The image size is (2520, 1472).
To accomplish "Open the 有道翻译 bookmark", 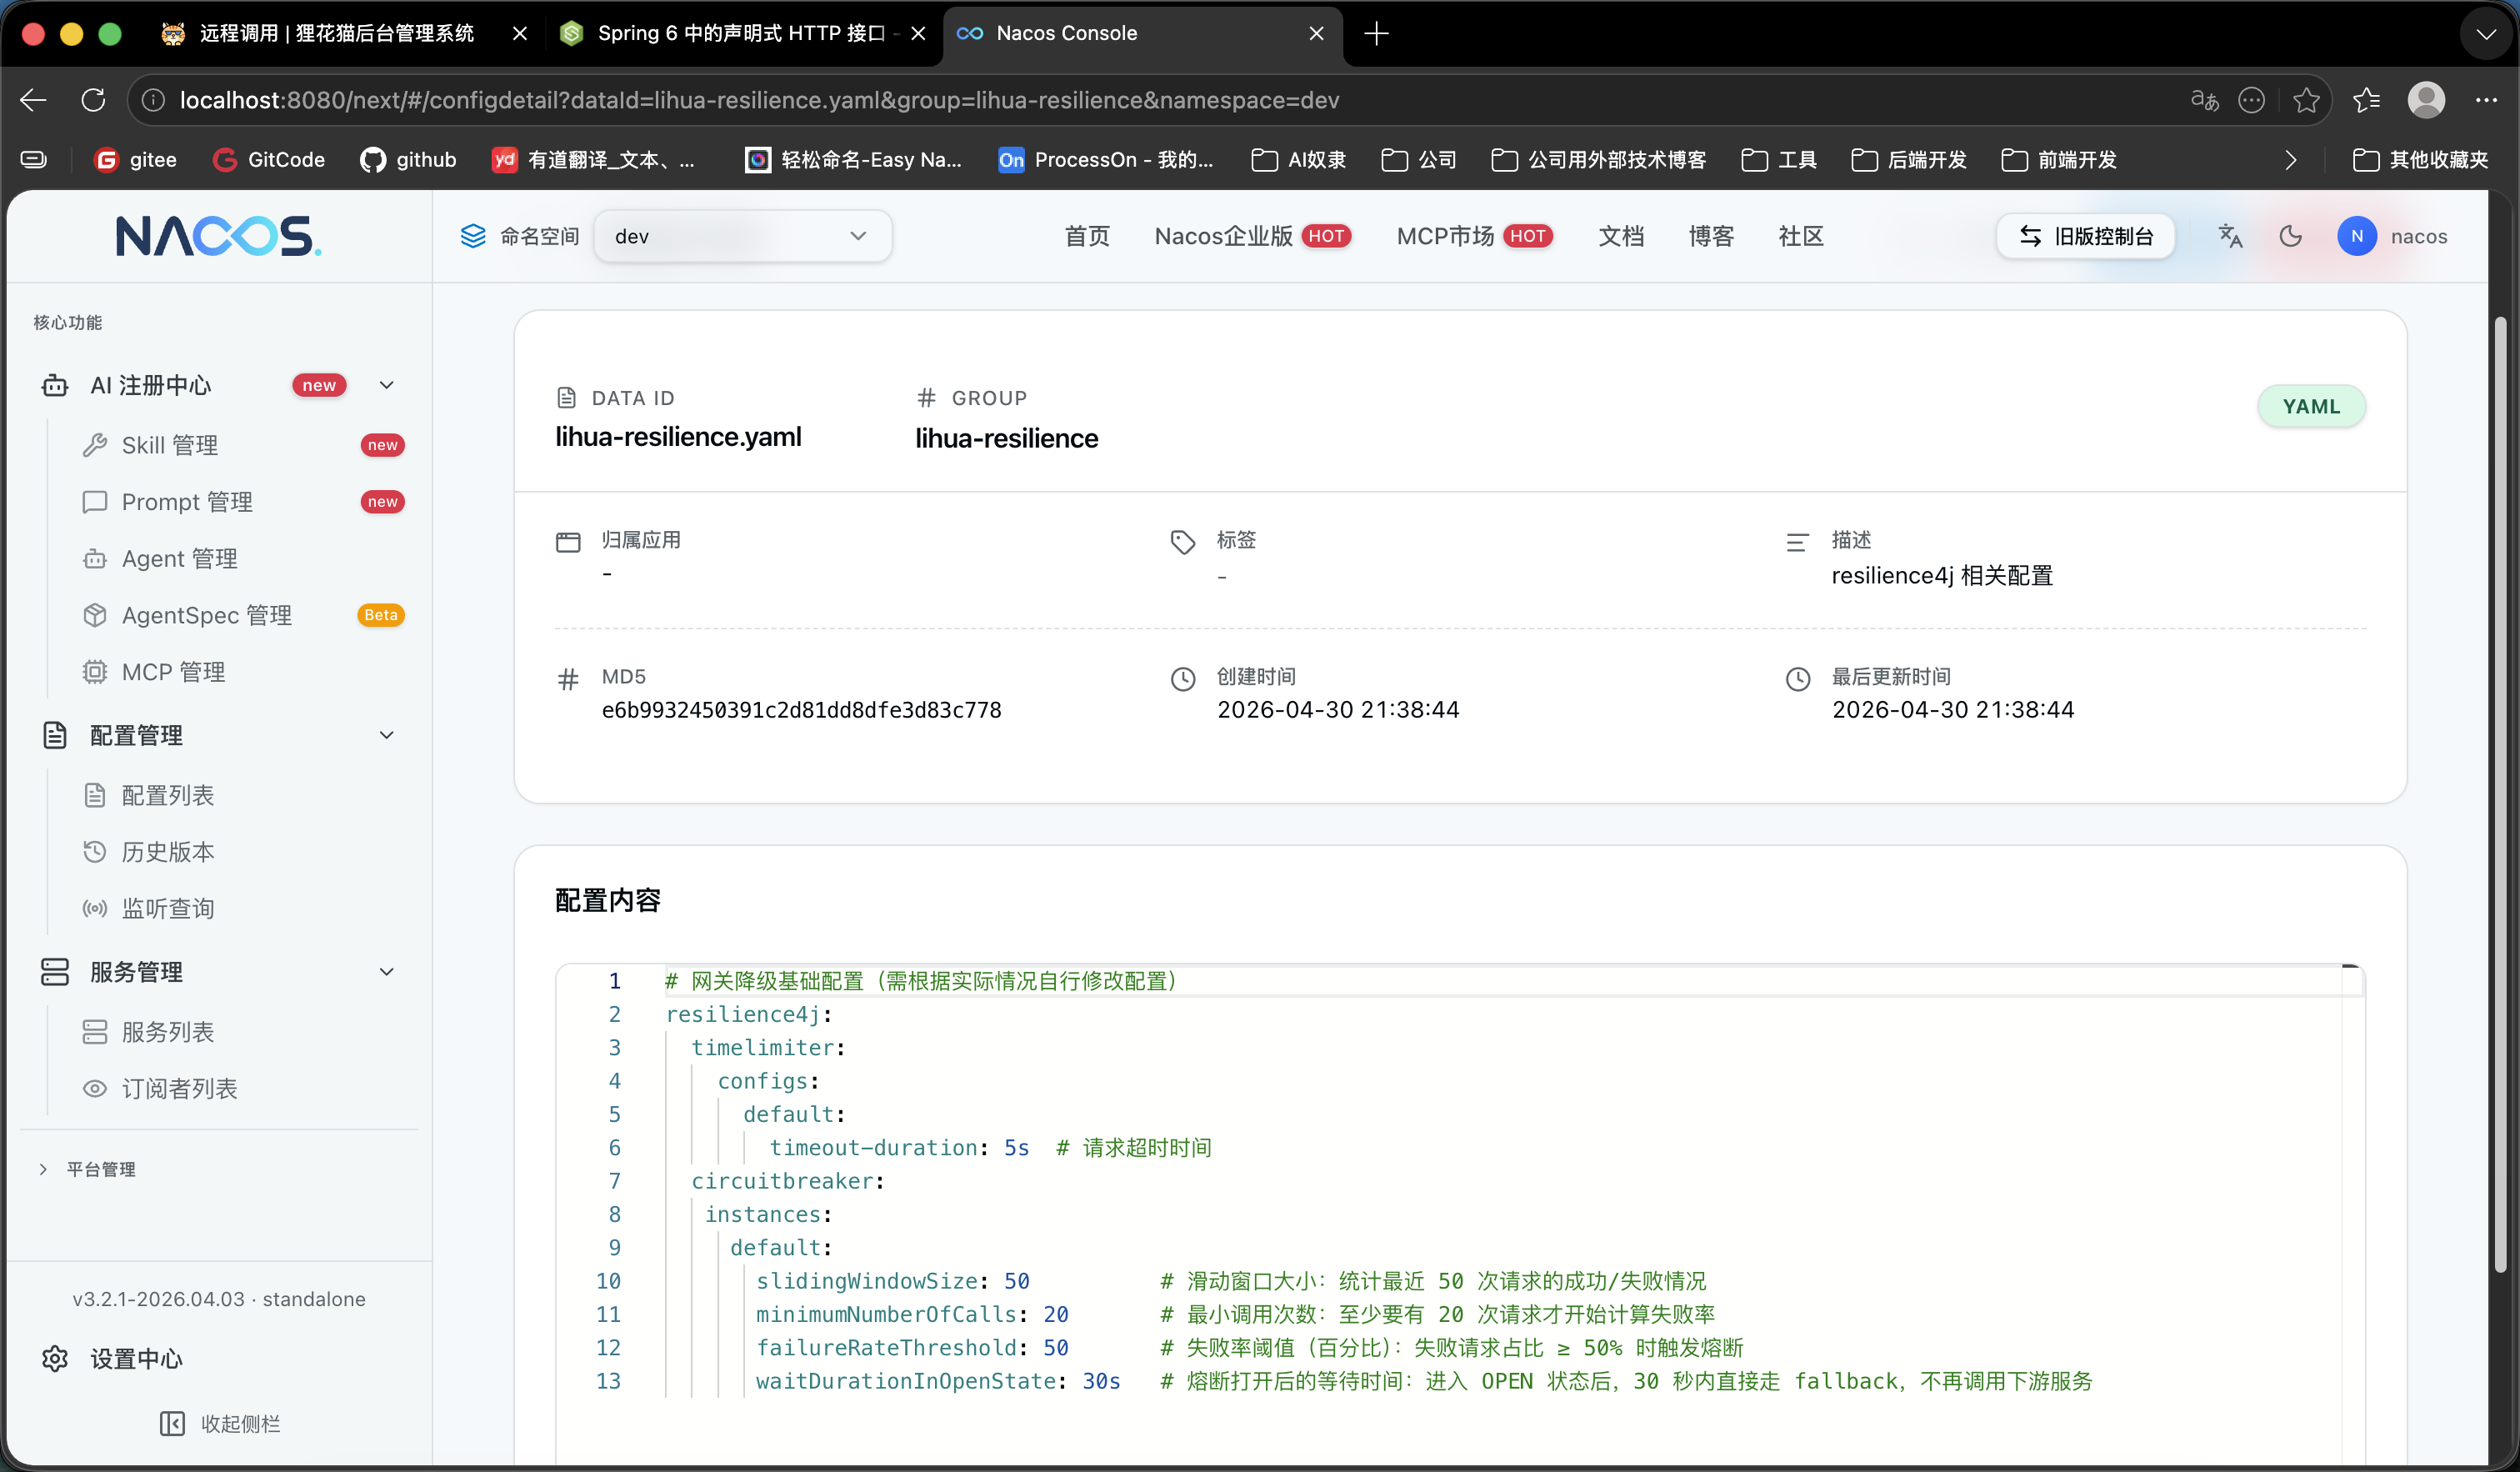I will tap(594, 159).
